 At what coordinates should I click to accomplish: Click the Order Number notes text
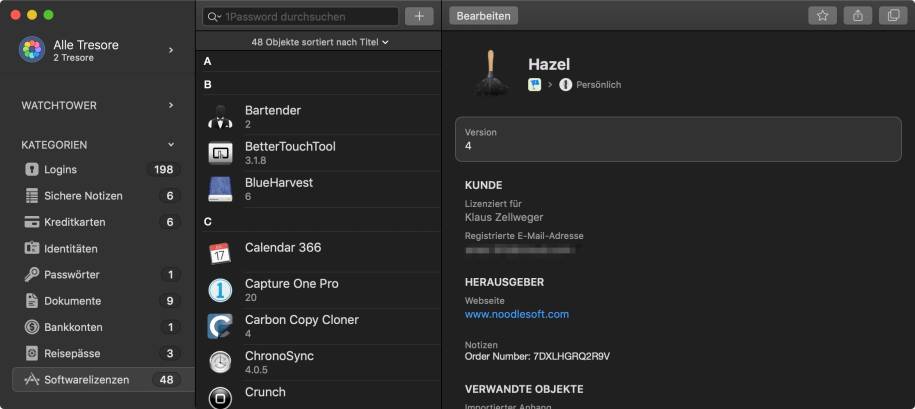pos(537,356)
